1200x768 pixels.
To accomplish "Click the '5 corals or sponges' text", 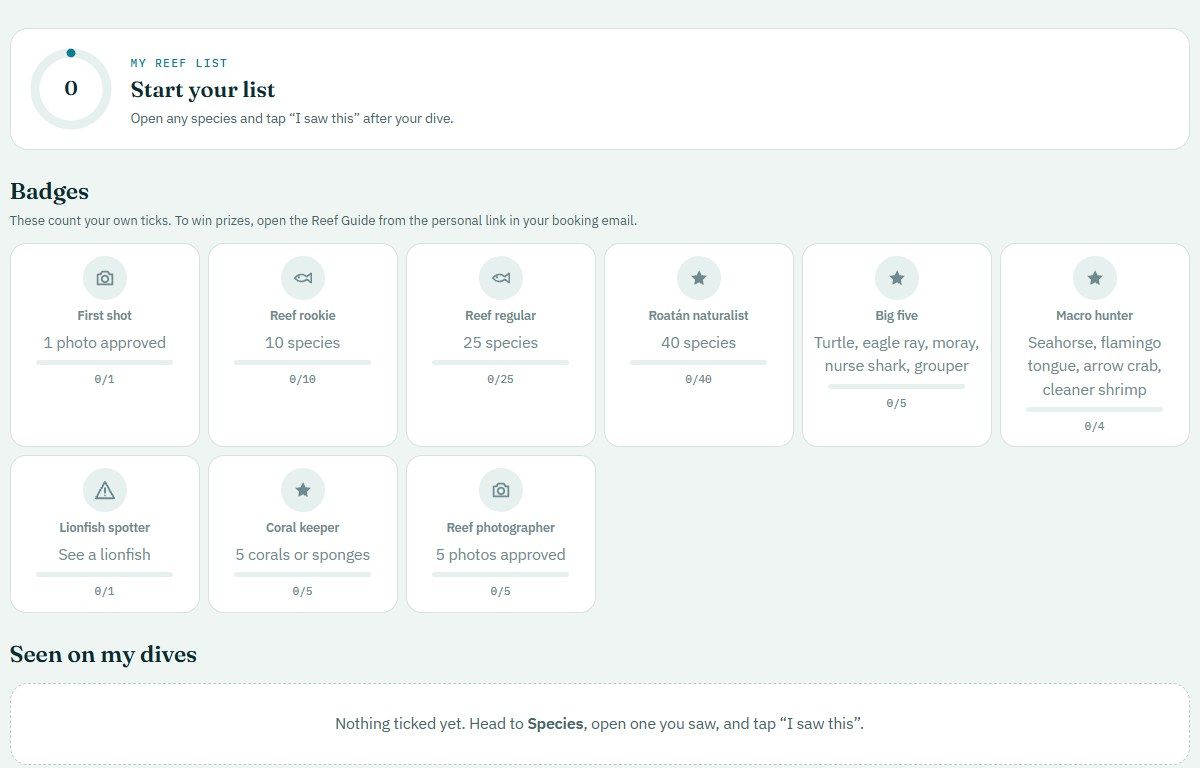I will pyautogui.click(x=303, y=554).
